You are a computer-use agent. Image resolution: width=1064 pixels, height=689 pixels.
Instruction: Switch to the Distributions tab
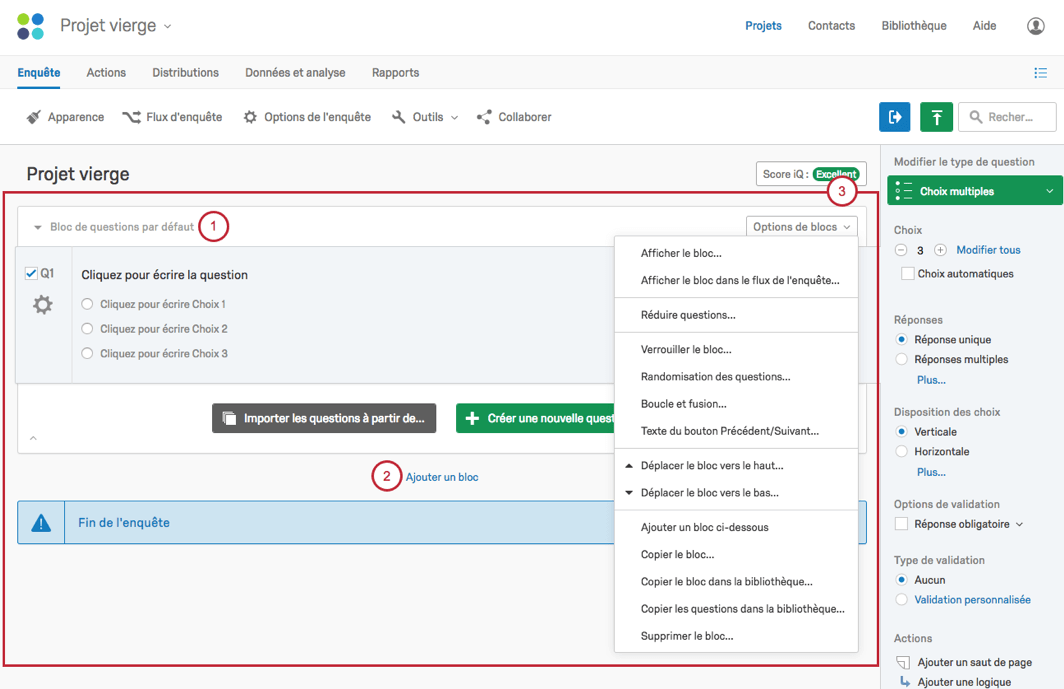click(x=185, y=73)
